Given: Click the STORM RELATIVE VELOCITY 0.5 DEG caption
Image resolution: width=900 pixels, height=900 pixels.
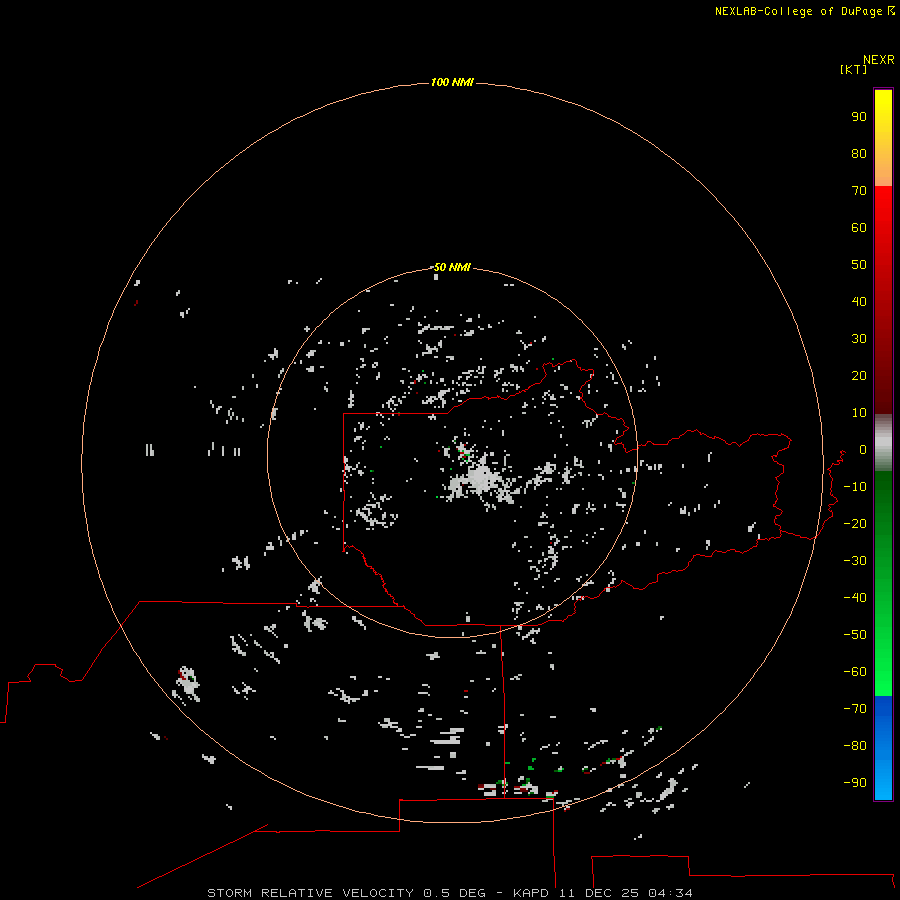Looking at the screenshot, I should (346, 893).
